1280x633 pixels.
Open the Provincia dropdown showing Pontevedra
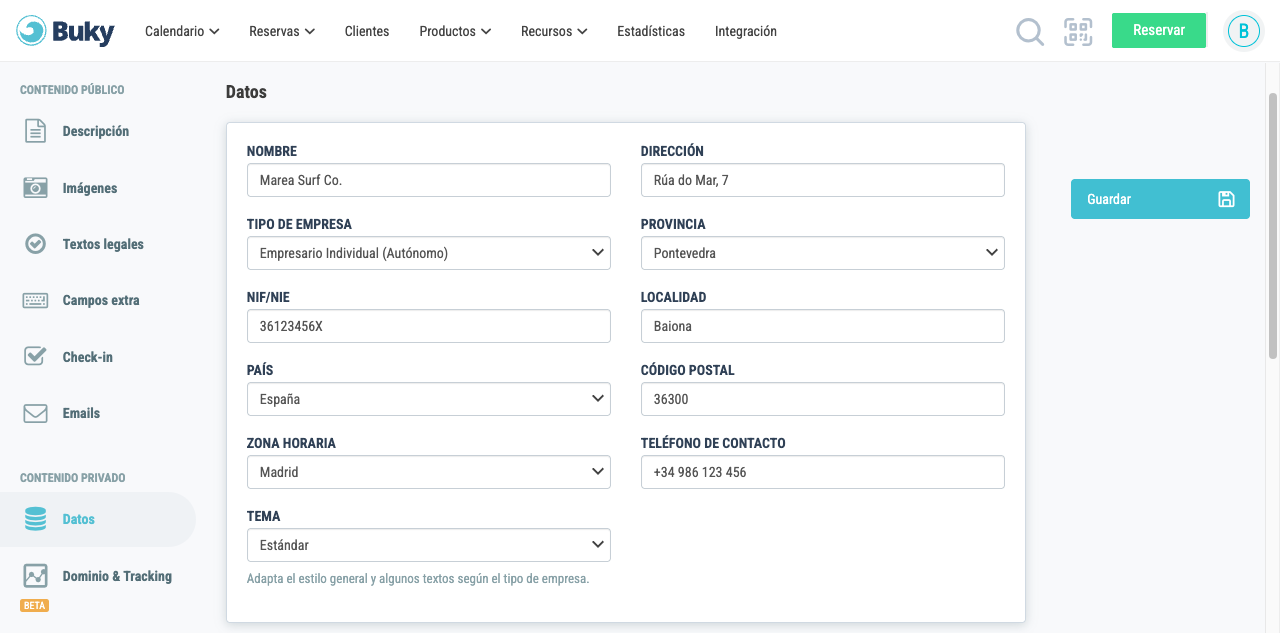(823, 253)
